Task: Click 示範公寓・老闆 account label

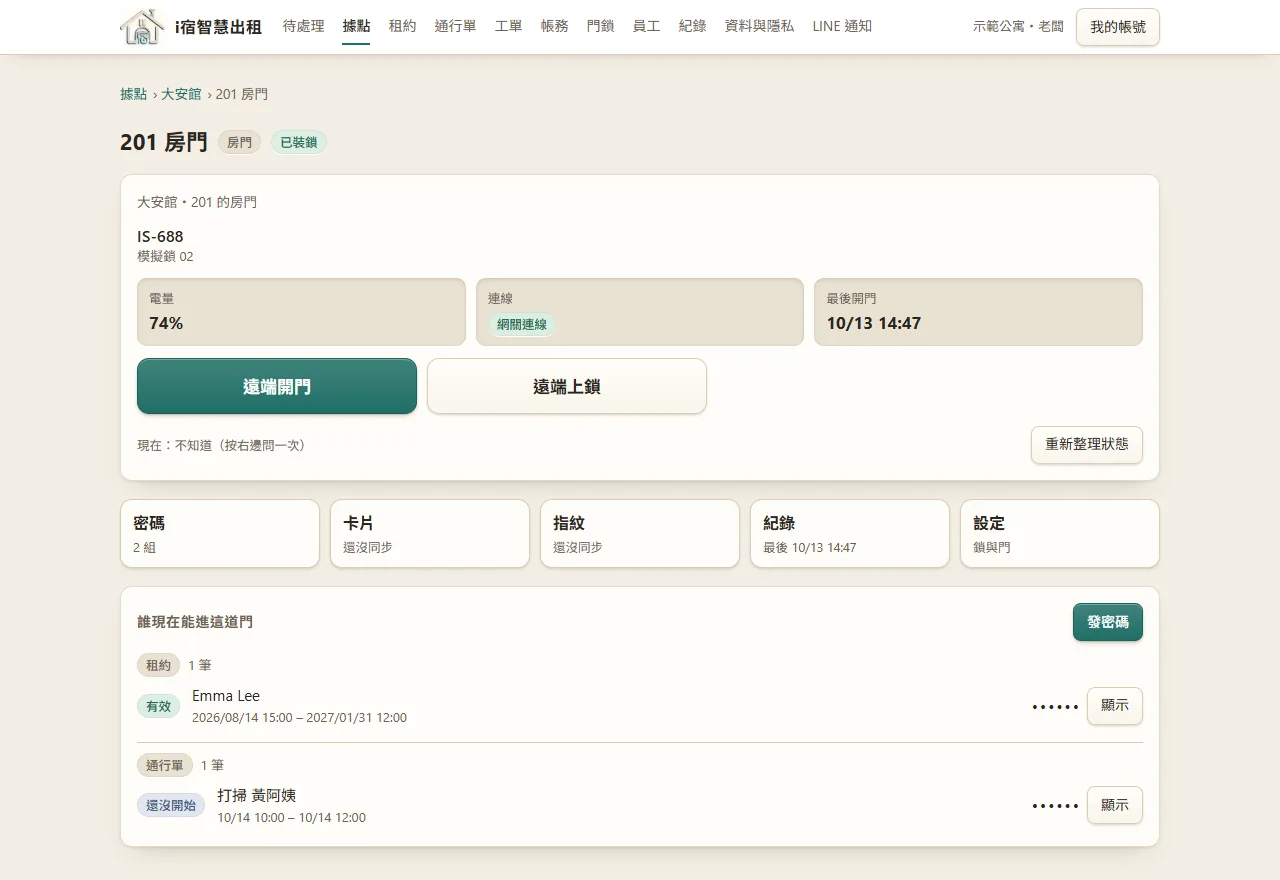Action: pos(1018,27)
